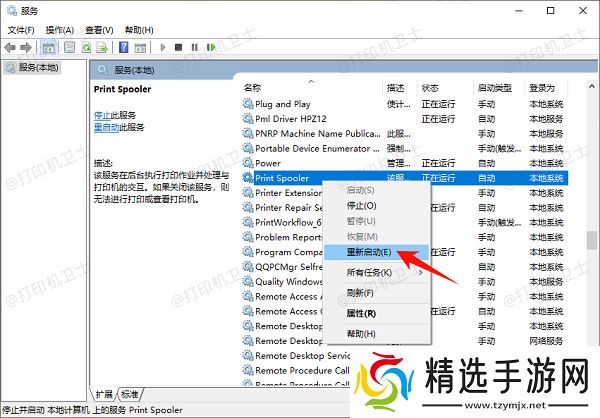The width and height of the screenshot is (600, 418).
Task: Open the blue question-mark help icon
Action: click(x=124, y=47)
